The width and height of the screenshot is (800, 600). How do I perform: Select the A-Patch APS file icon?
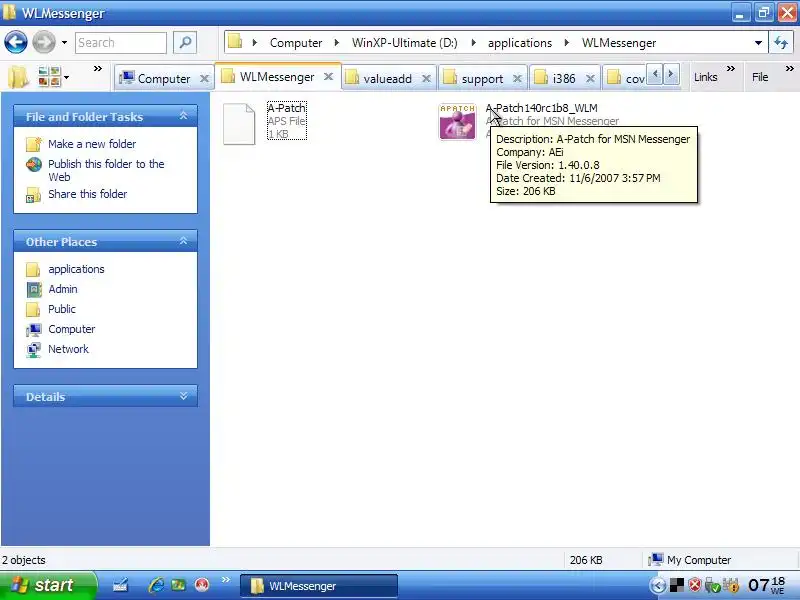pos(239,124)
